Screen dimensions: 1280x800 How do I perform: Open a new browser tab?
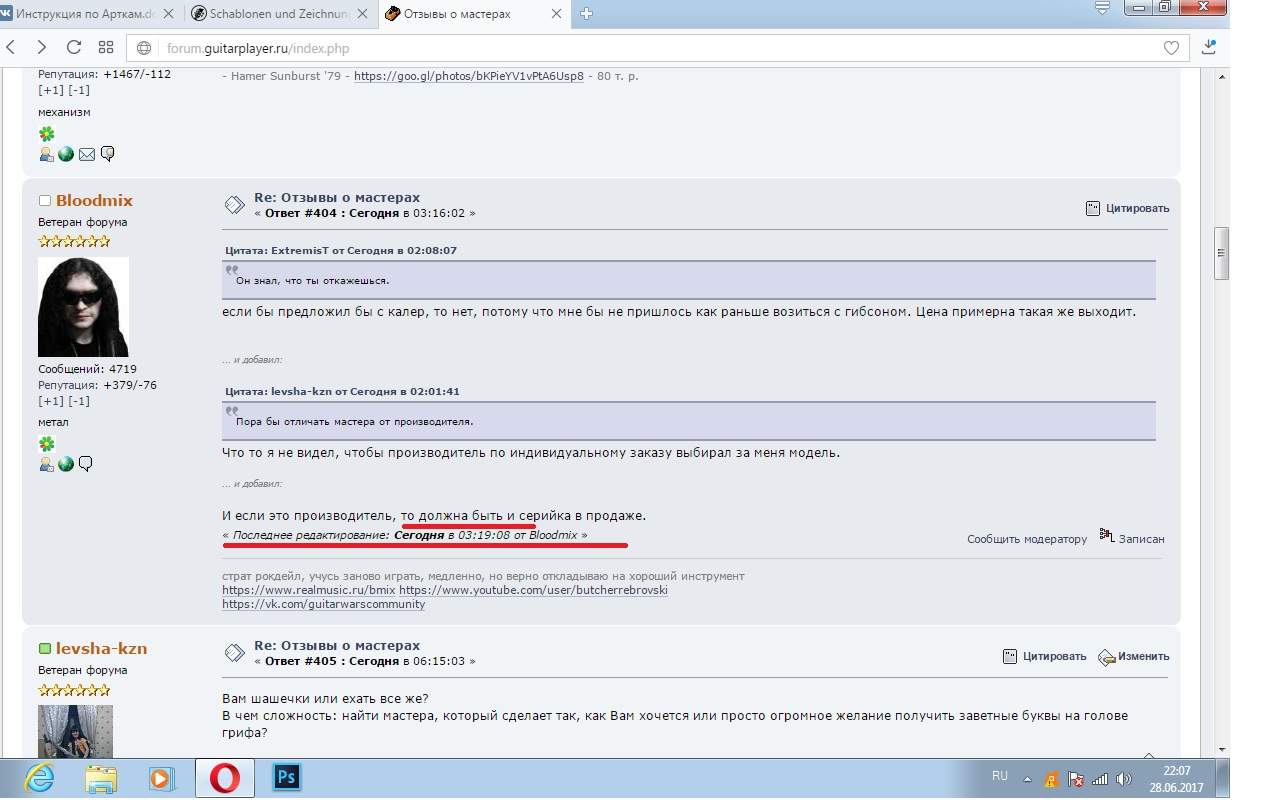tap(587, 13)
